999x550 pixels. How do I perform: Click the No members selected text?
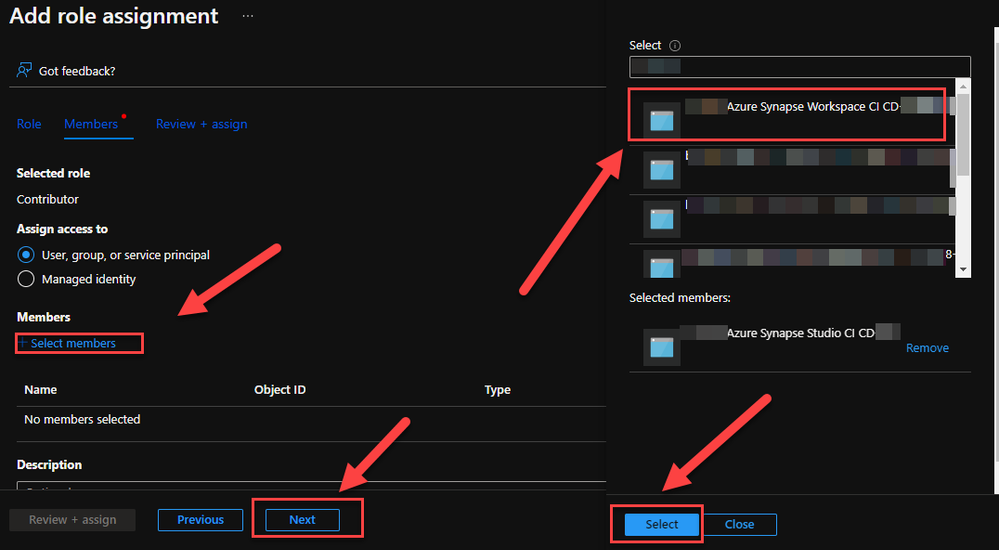[82, 419]
